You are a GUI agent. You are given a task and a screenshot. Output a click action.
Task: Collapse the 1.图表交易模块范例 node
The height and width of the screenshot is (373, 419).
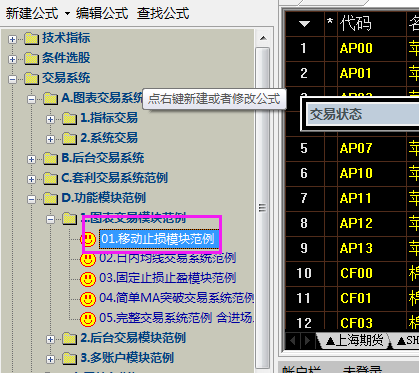(50, 219)
